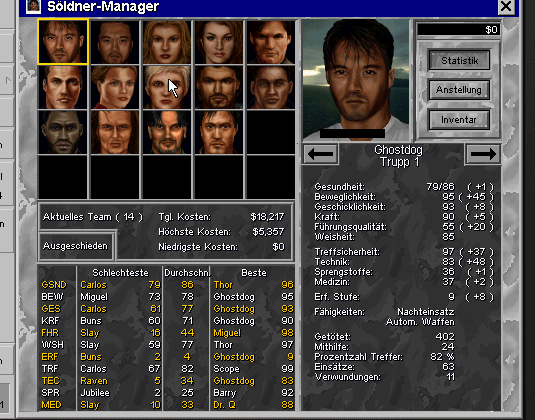Open the Anstellung view
This screenshot has width=535, height=420.
tap(459, 90)
